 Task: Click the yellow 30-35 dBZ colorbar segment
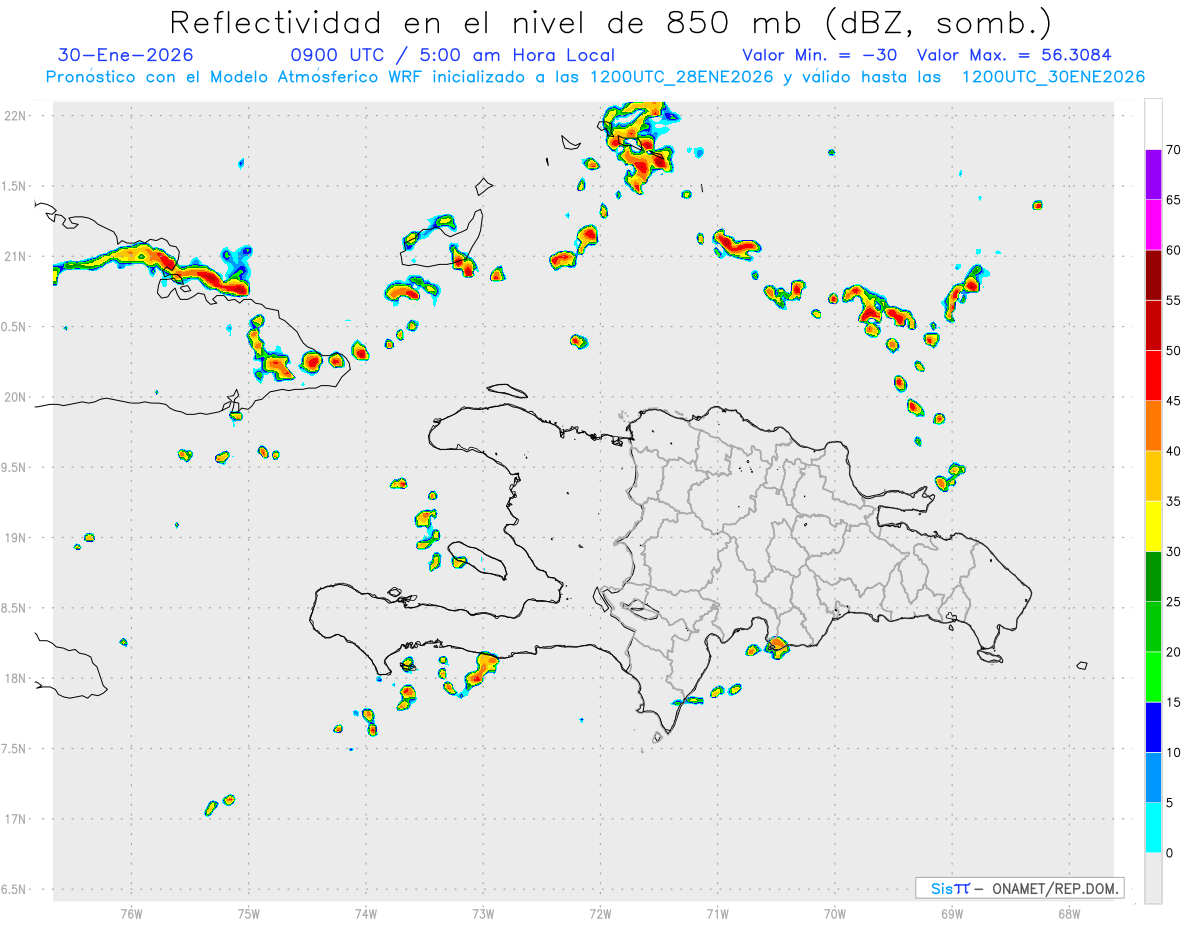(1153, 526)
